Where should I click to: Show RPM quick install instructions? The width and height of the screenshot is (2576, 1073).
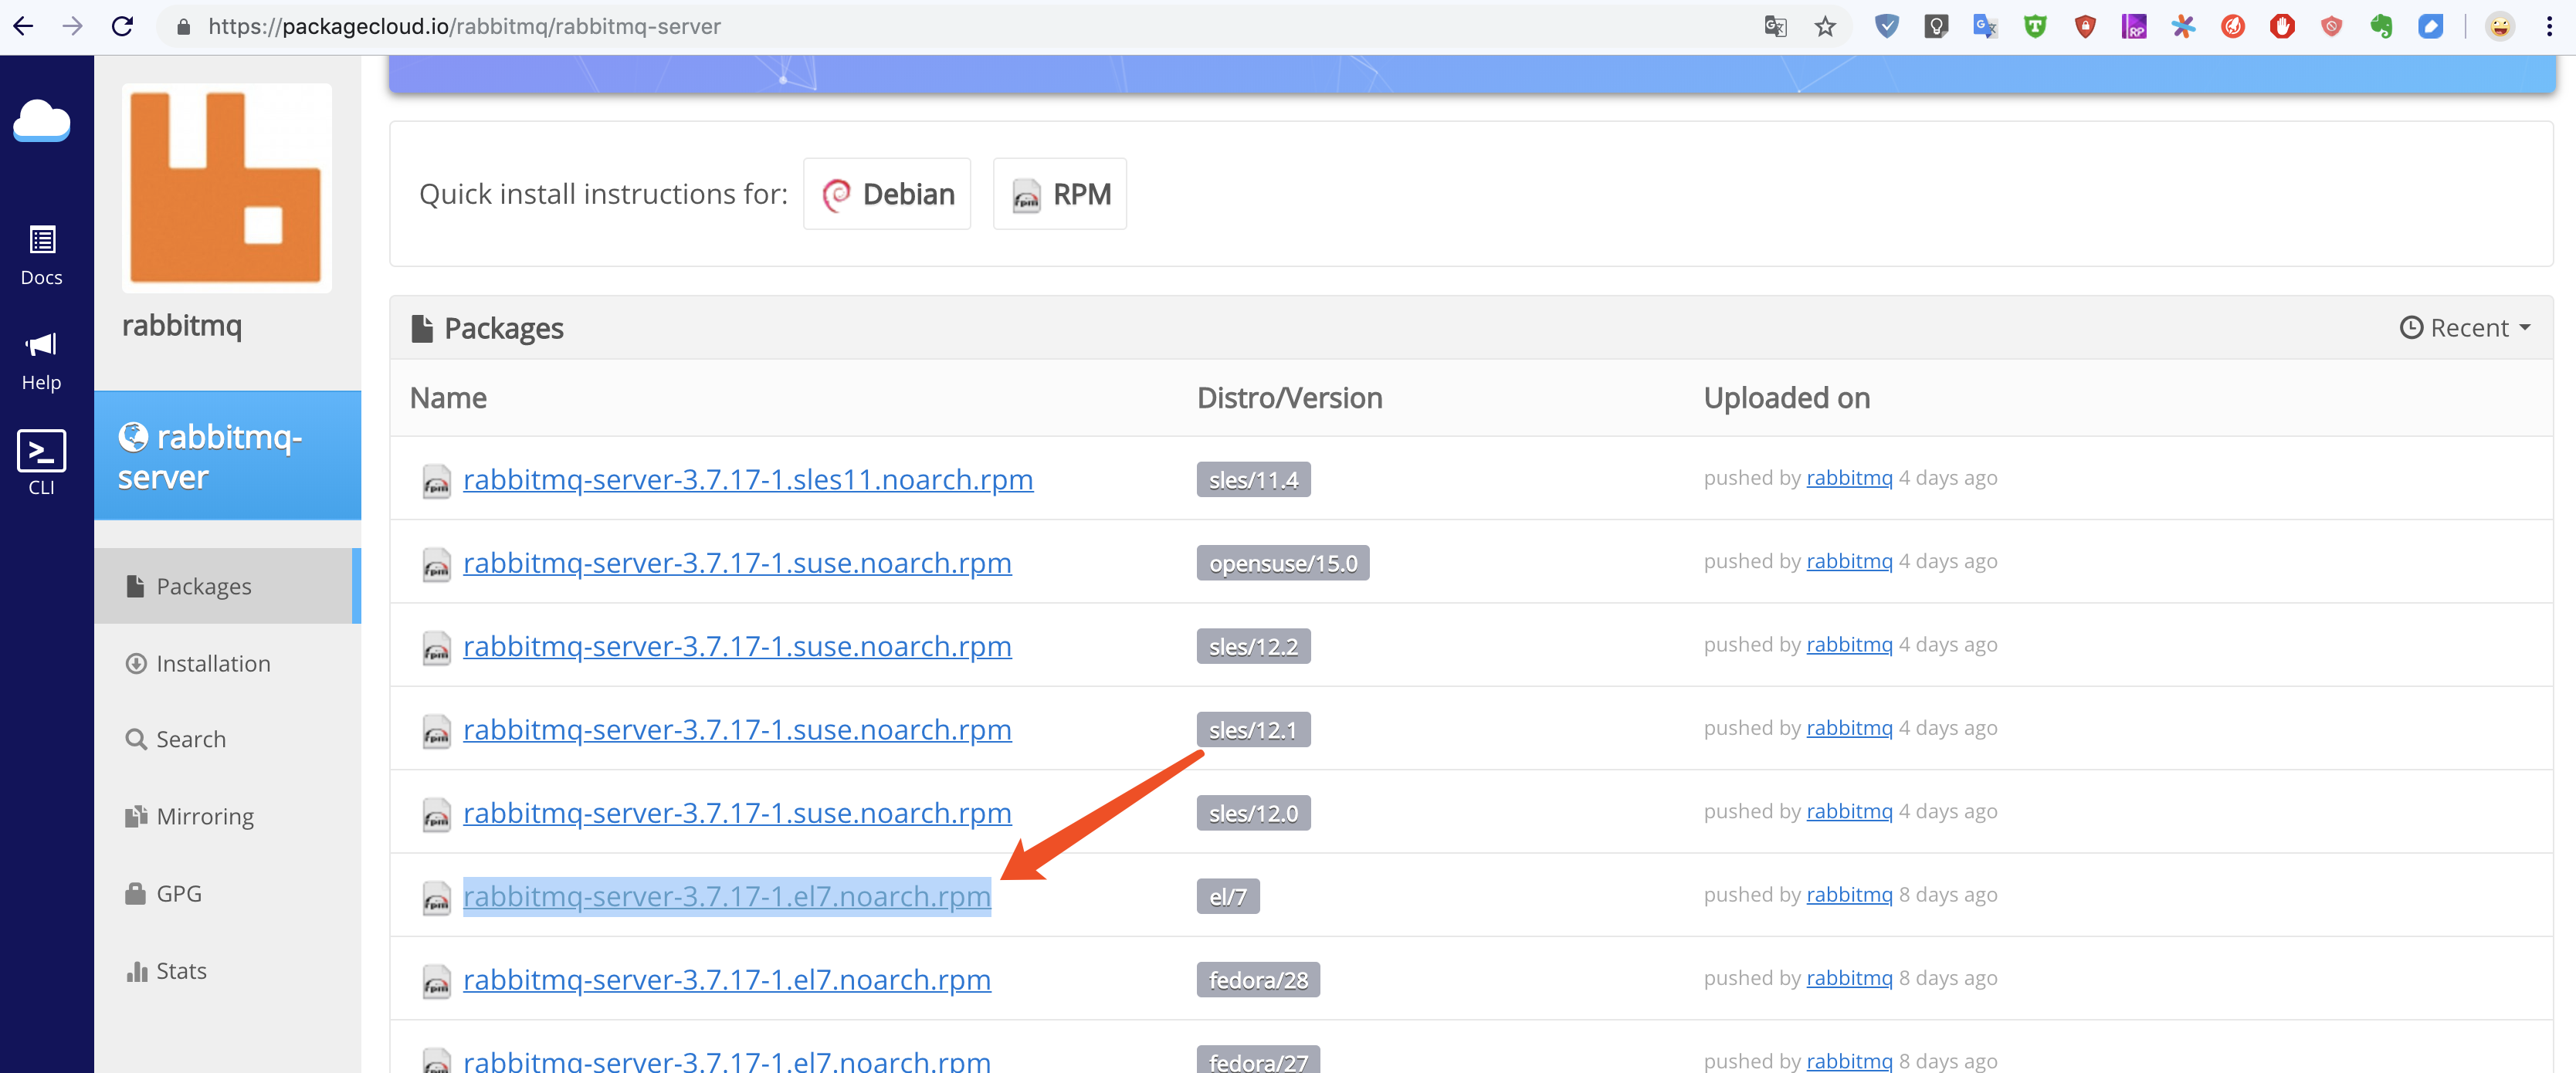click(1060, 194)
